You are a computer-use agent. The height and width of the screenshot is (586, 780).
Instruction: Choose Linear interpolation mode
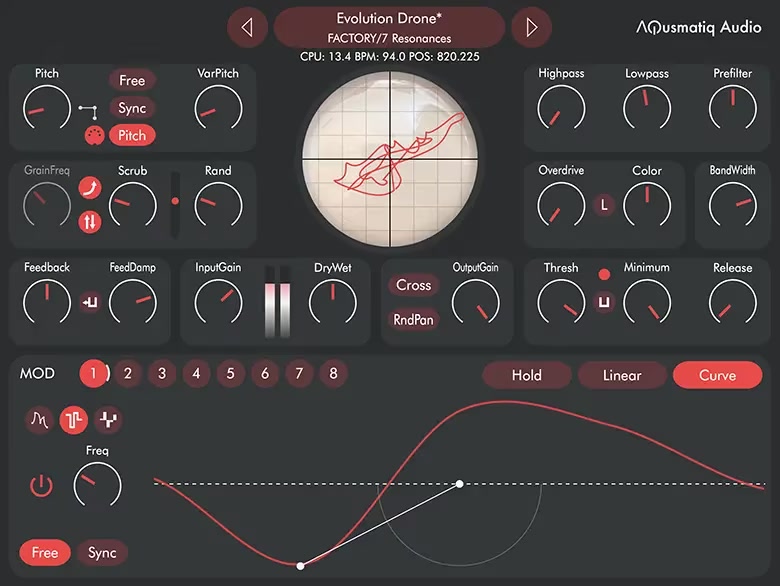coord(621,375)
